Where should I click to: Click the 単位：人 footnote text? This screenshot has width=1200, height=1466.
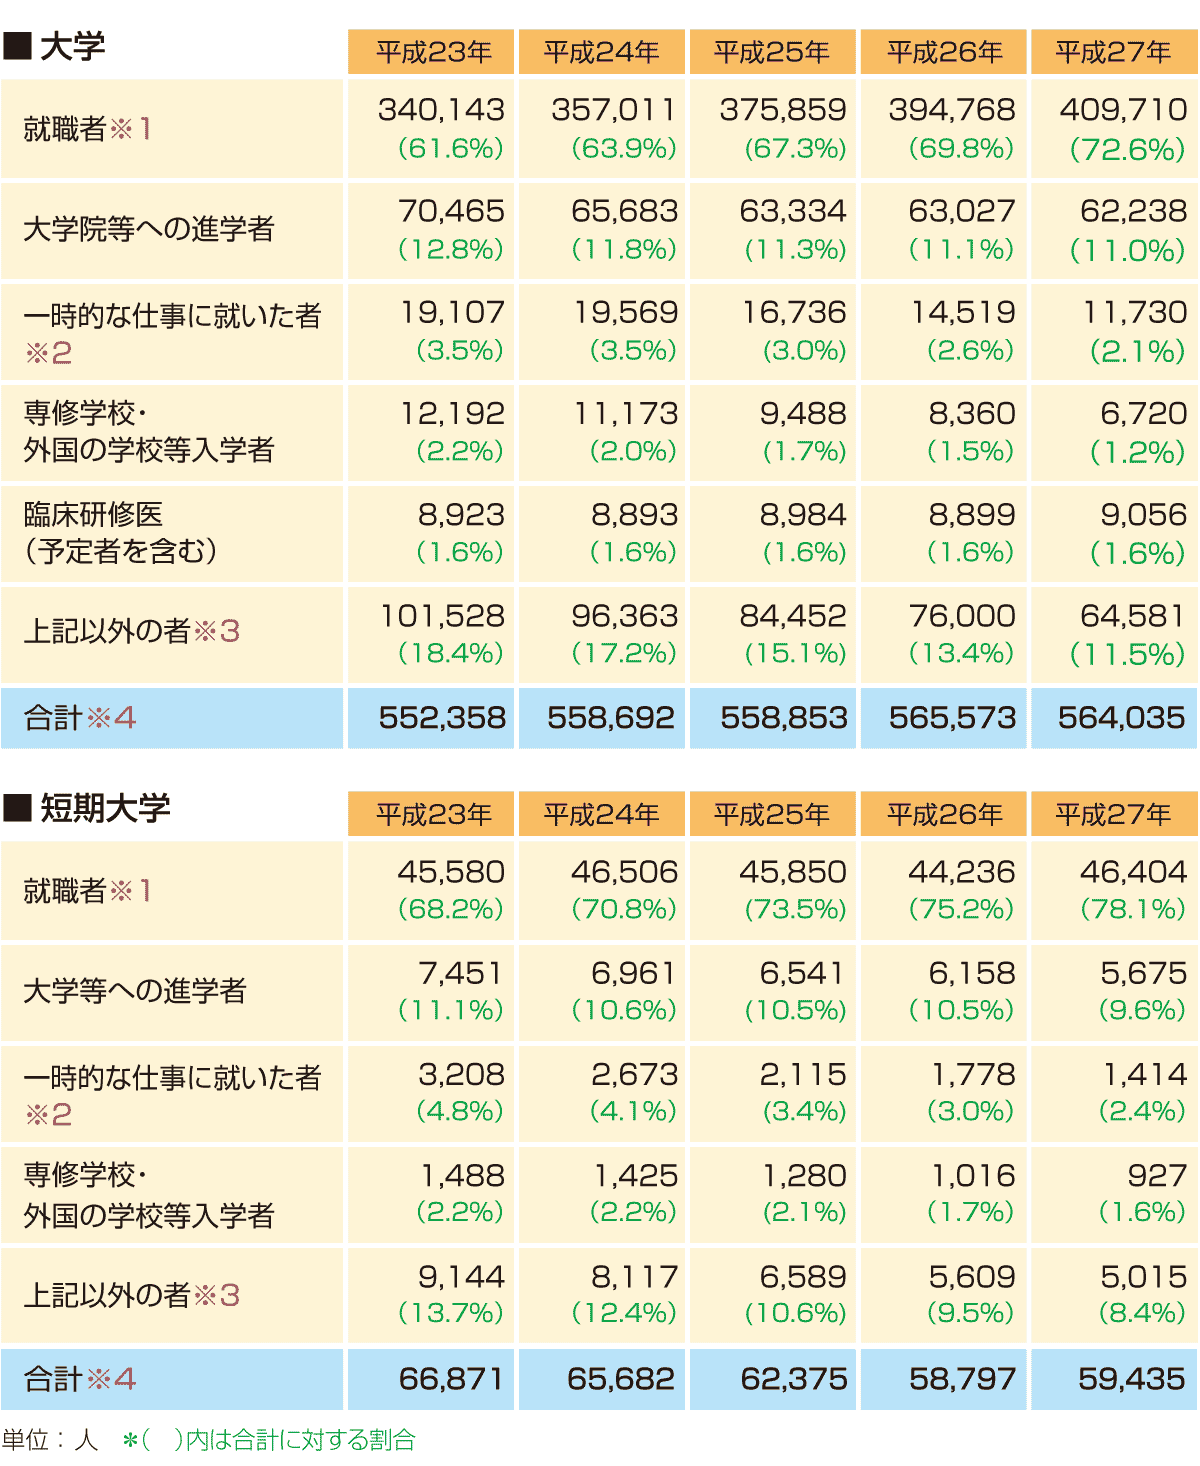tap(50, 1440)
